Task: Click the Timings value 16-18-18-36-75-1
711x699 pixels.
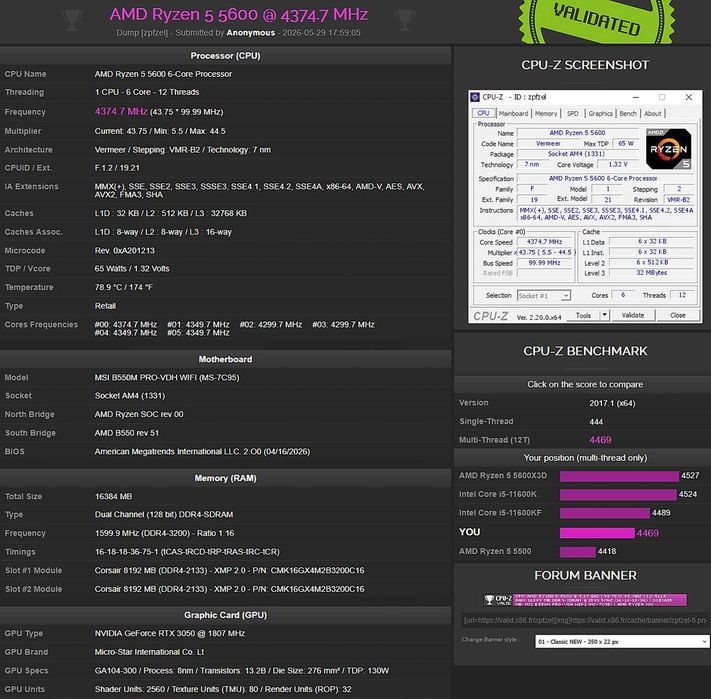Action: 187,552
